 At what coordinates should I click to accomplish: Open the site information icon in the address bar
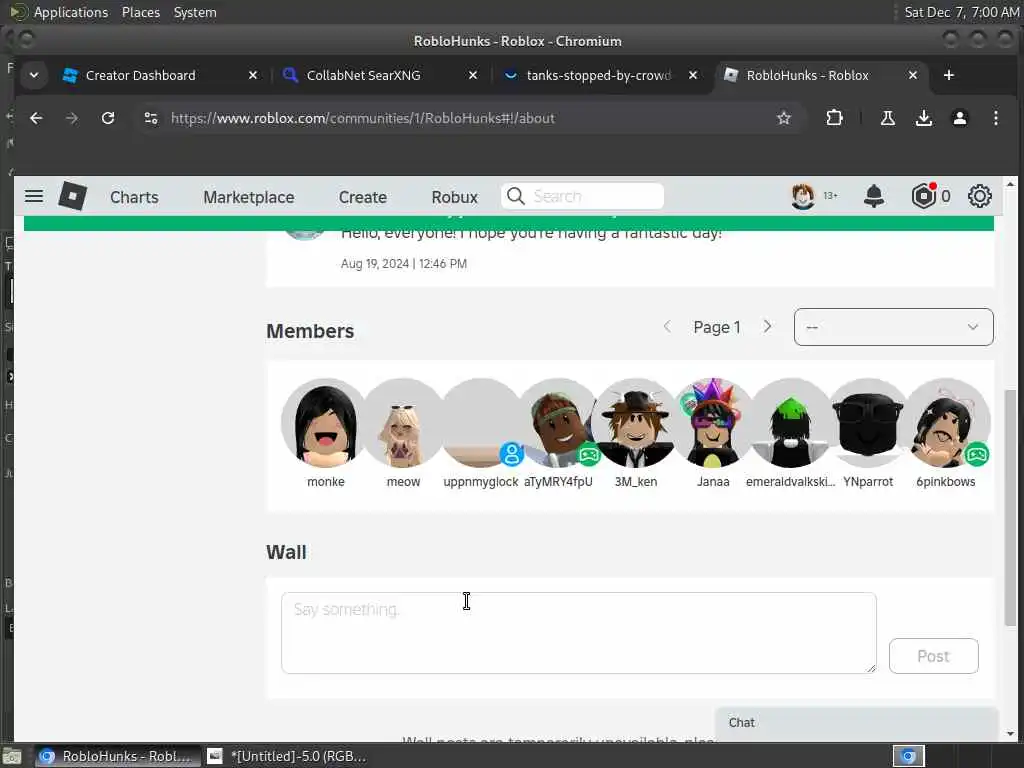pos(151,118)
